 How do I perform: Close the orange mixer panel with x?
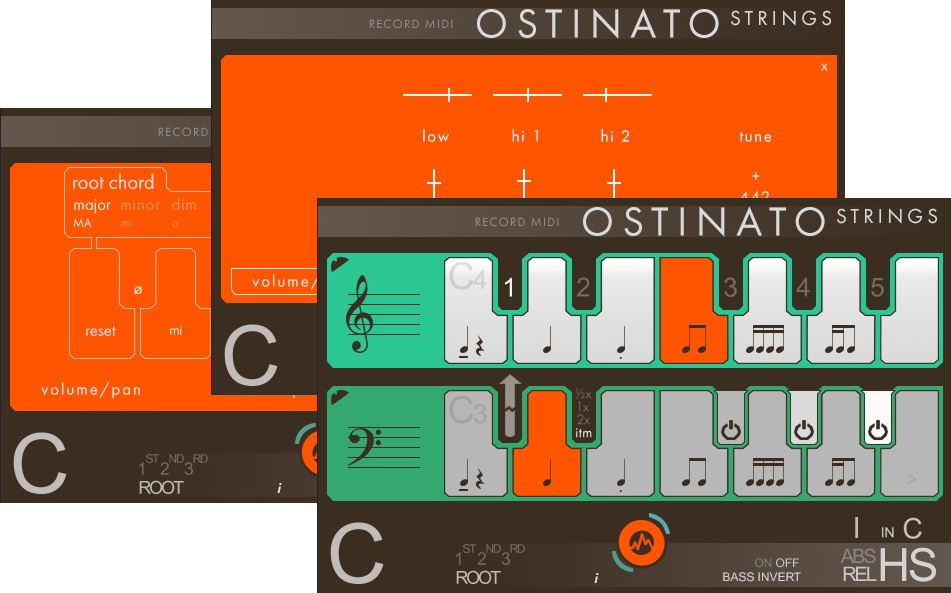[x=824, y=67]
